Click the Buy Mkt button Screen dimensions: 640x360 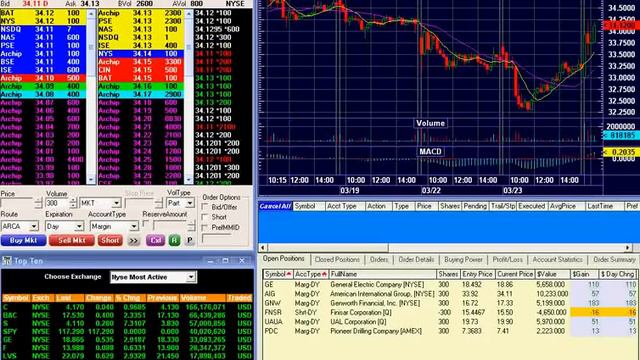(x=23, y=240)
